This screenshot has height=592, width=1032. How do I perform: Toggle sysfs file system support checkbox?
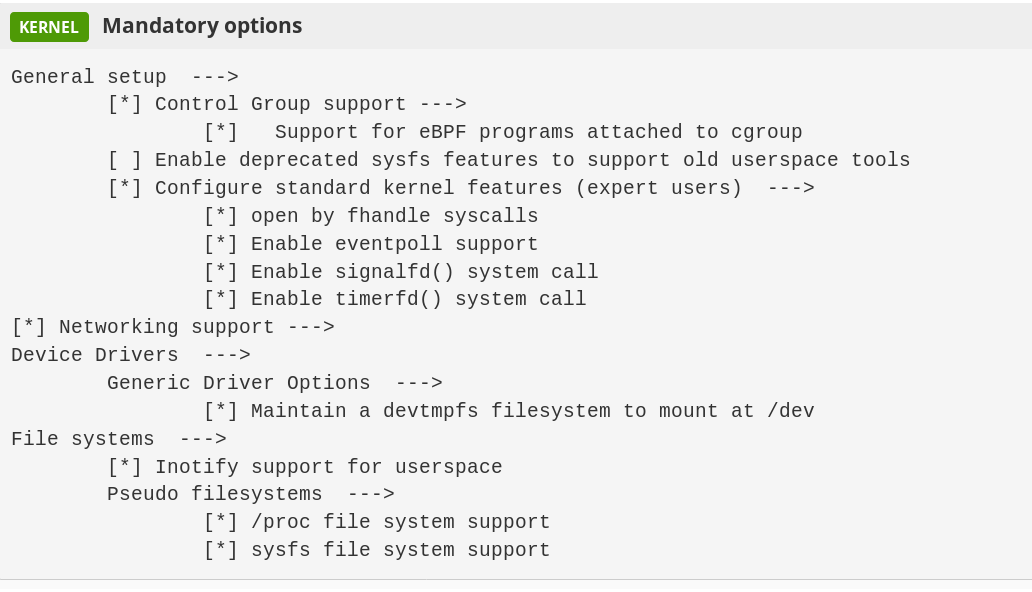coord(220,550)
